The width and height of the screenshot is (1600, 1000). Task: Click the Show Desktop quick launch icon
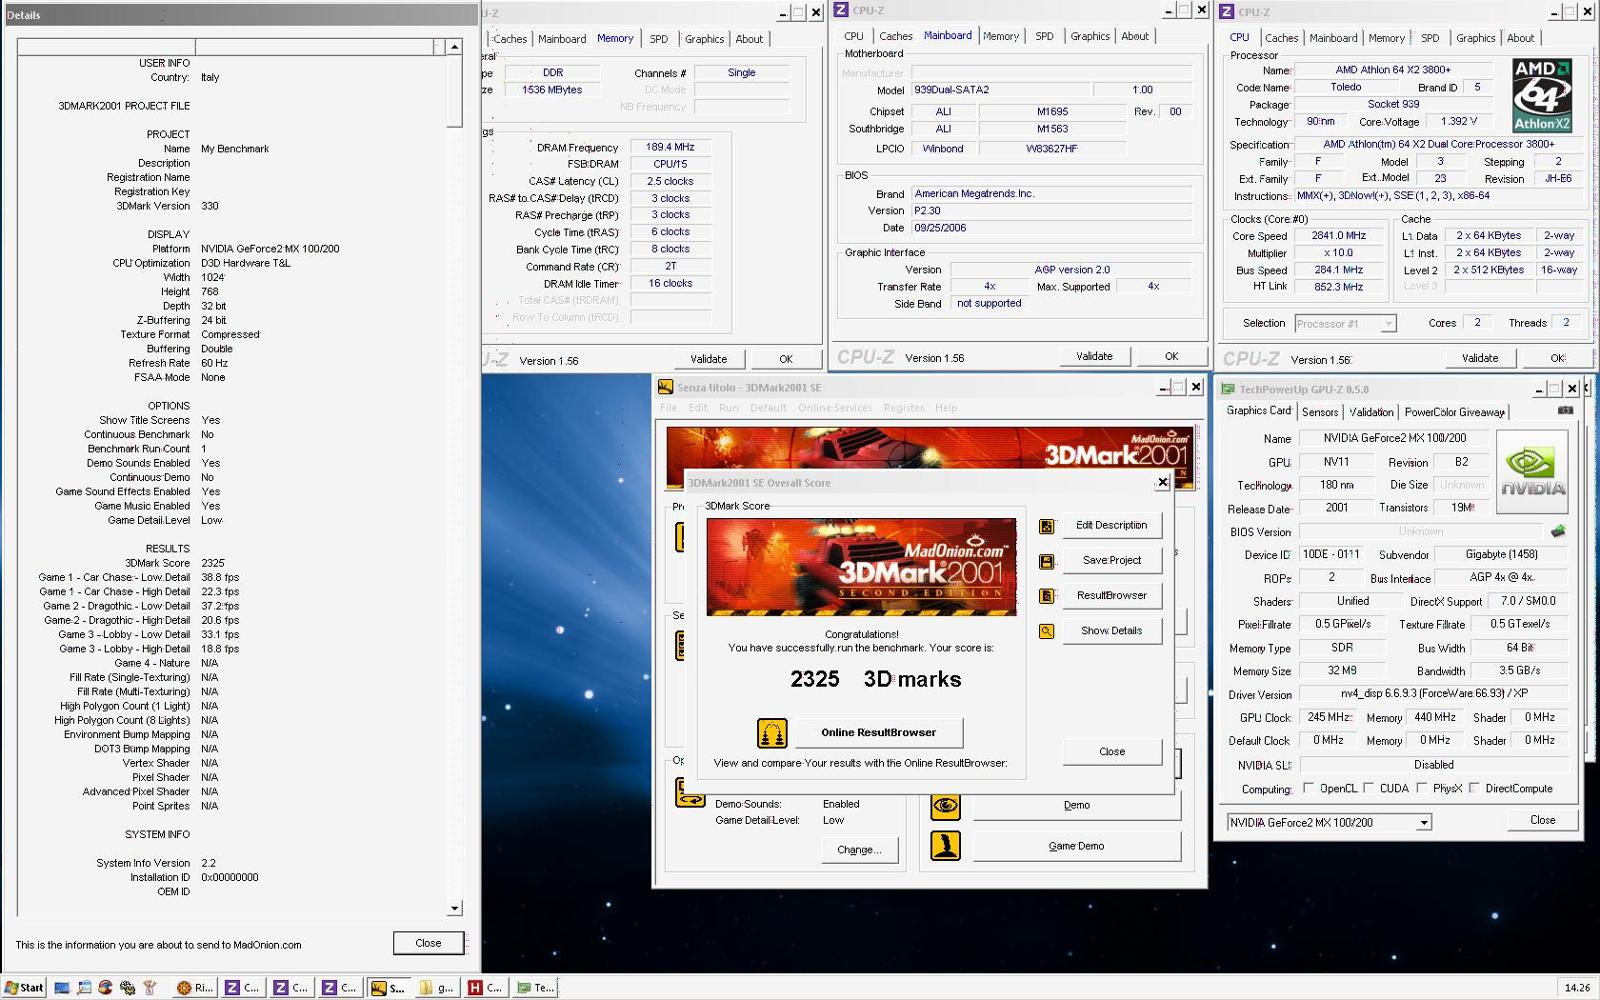pyautogui.click(x=62, y=987)
